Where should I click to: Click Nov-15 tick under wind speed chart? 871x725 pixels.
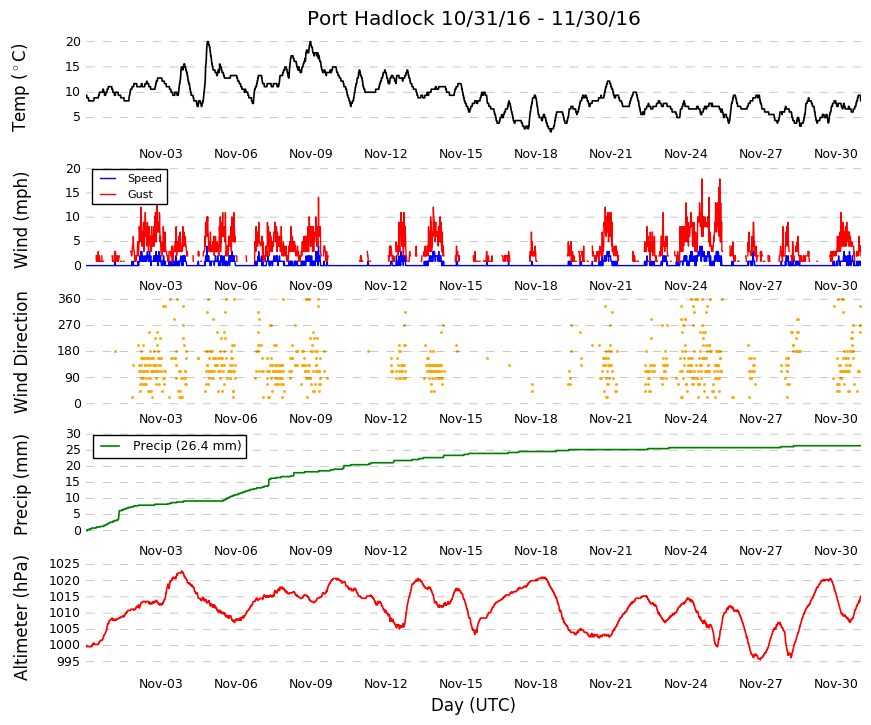point(460,286)
